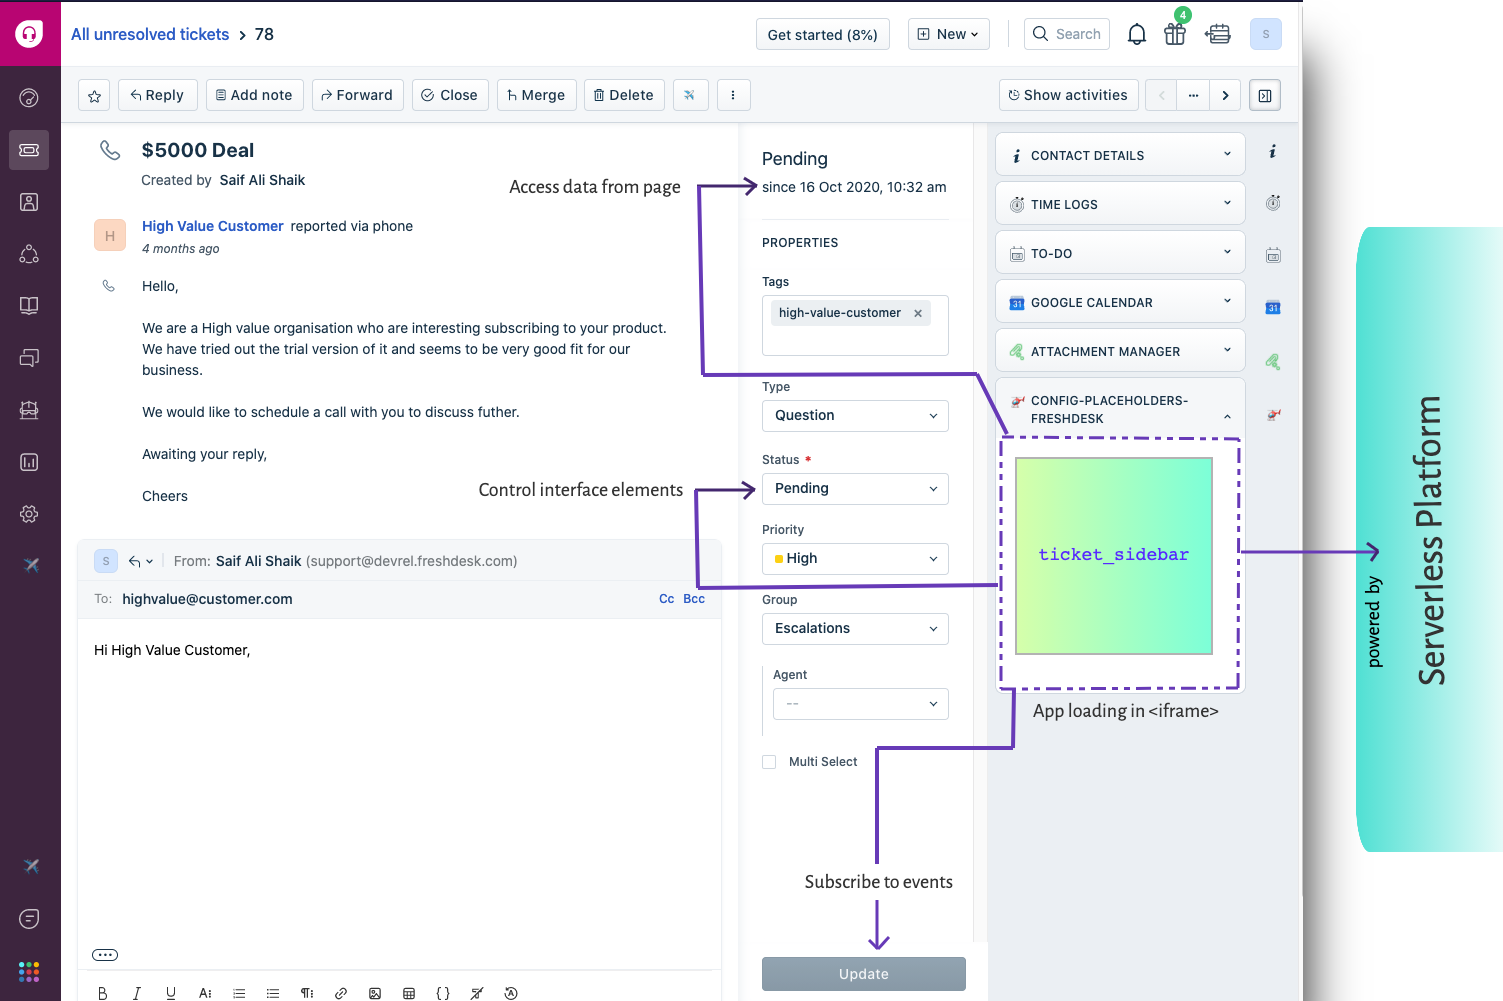Viewport: 1503px width, 1001px height.
Task: Click the notifications bell icon
Action: click(x=1136, y=33)
